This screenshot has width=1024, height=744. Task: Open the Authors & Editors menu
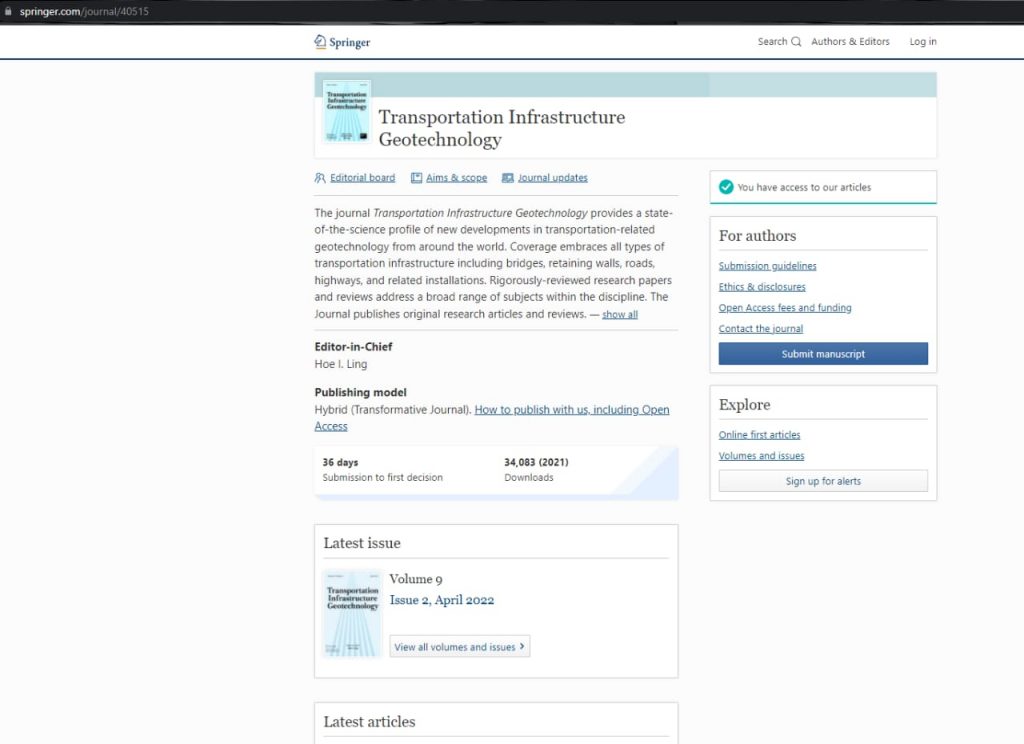pyautogui.click(x=850, y=41)
